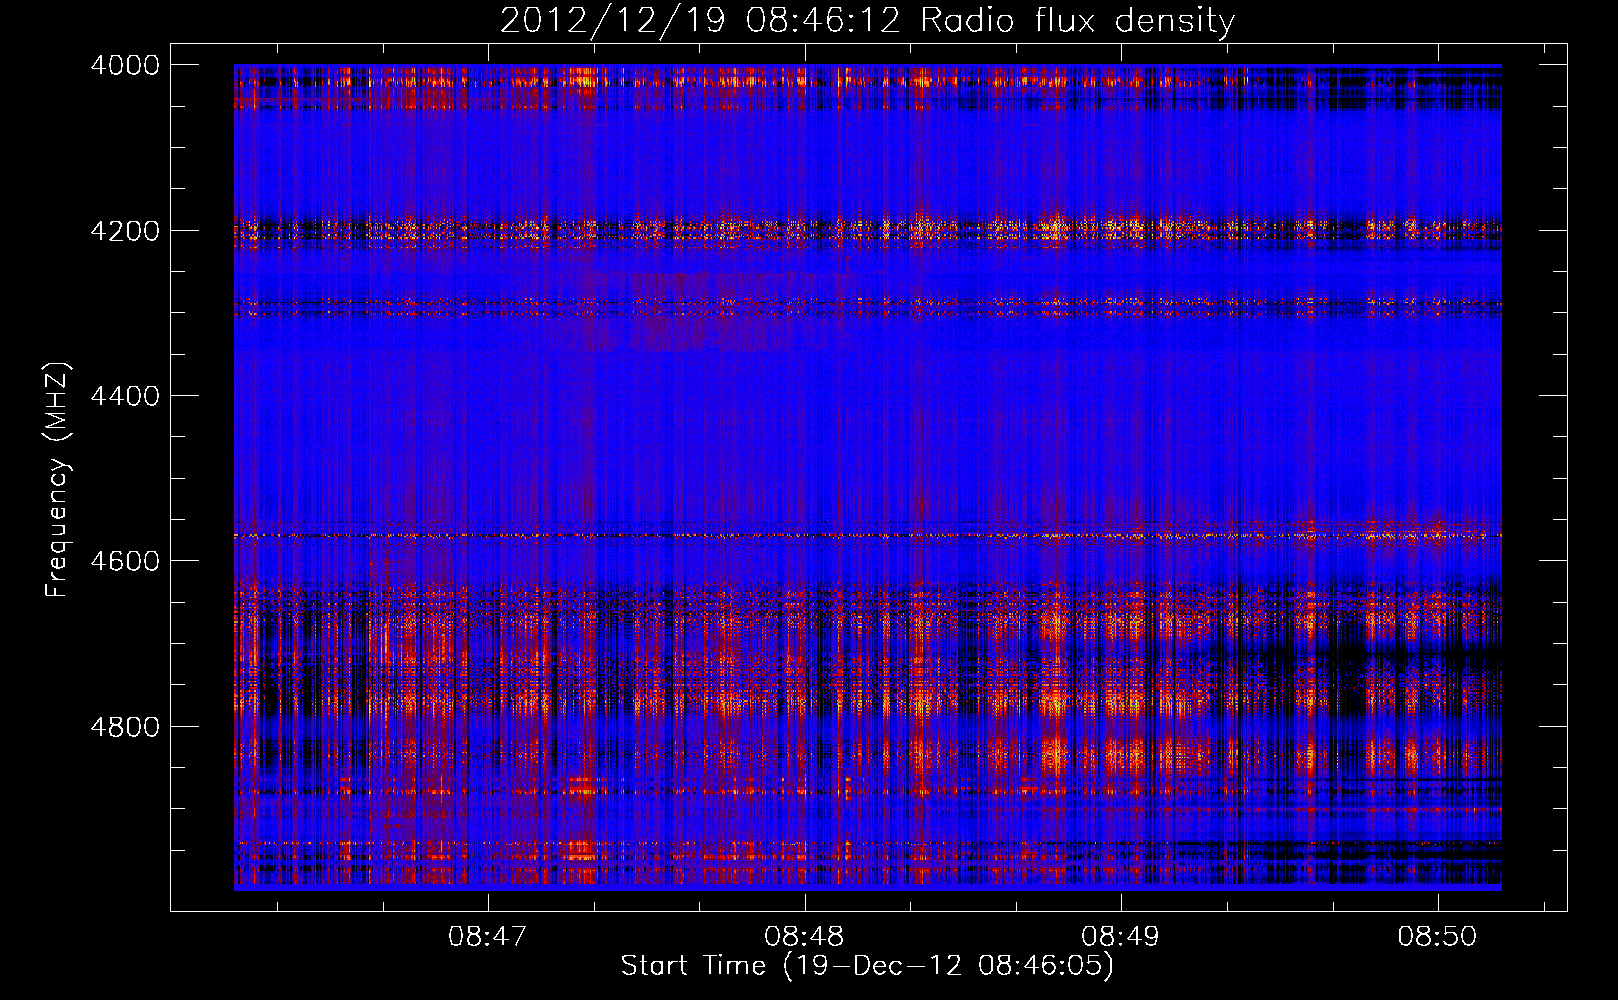Screen dimensions: 1618x1000
Task: Click the 08:50 time tick label
Action: tap(1437, 936)
